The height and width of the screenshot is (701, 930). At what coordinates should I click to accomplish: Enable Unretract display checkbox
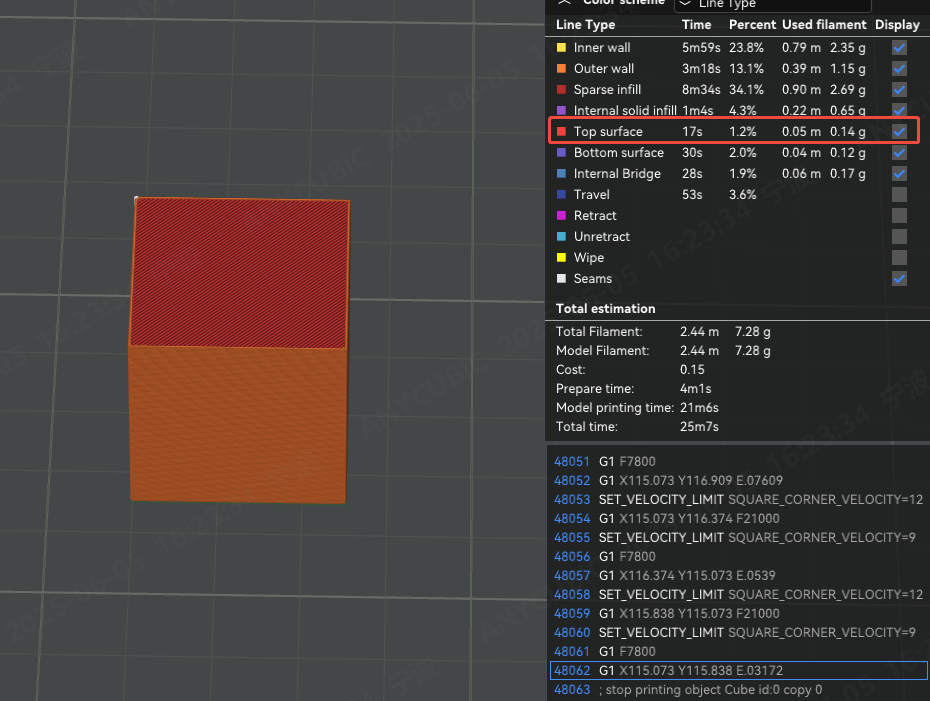[899, 237]
